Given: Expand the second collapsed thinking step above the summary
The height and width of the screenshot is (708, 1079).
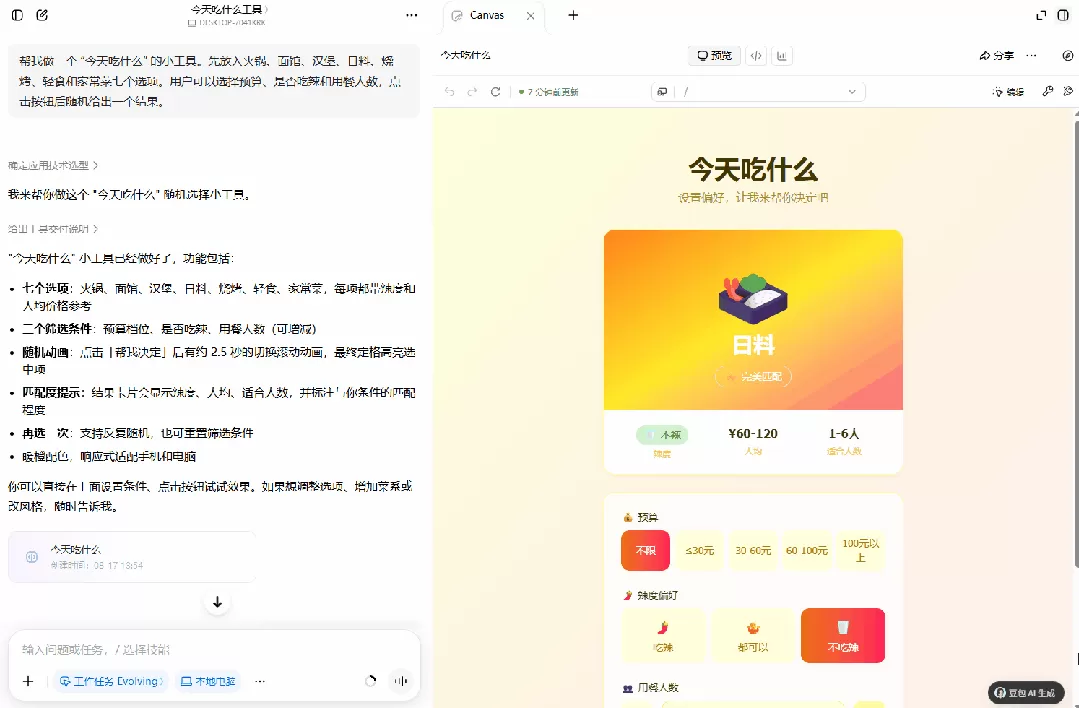Looking at the screenshot, I should [x=53, y=228].
